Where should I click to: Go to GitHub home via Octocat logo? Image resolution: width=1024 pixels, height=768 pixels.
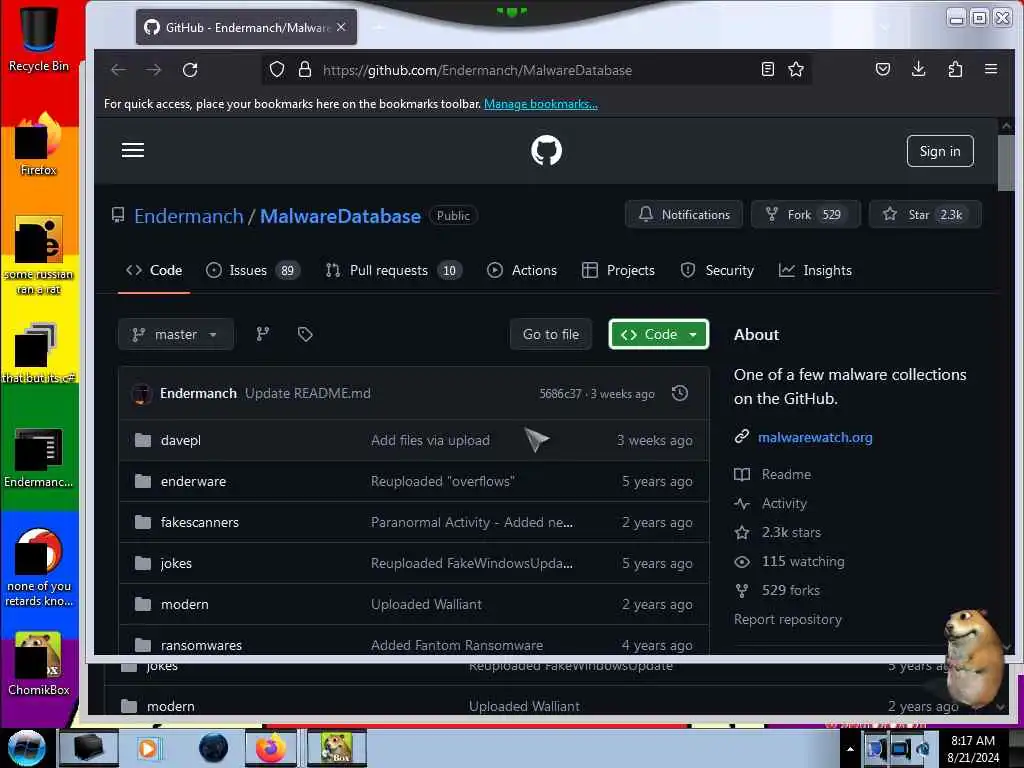[x=547, y=151]
